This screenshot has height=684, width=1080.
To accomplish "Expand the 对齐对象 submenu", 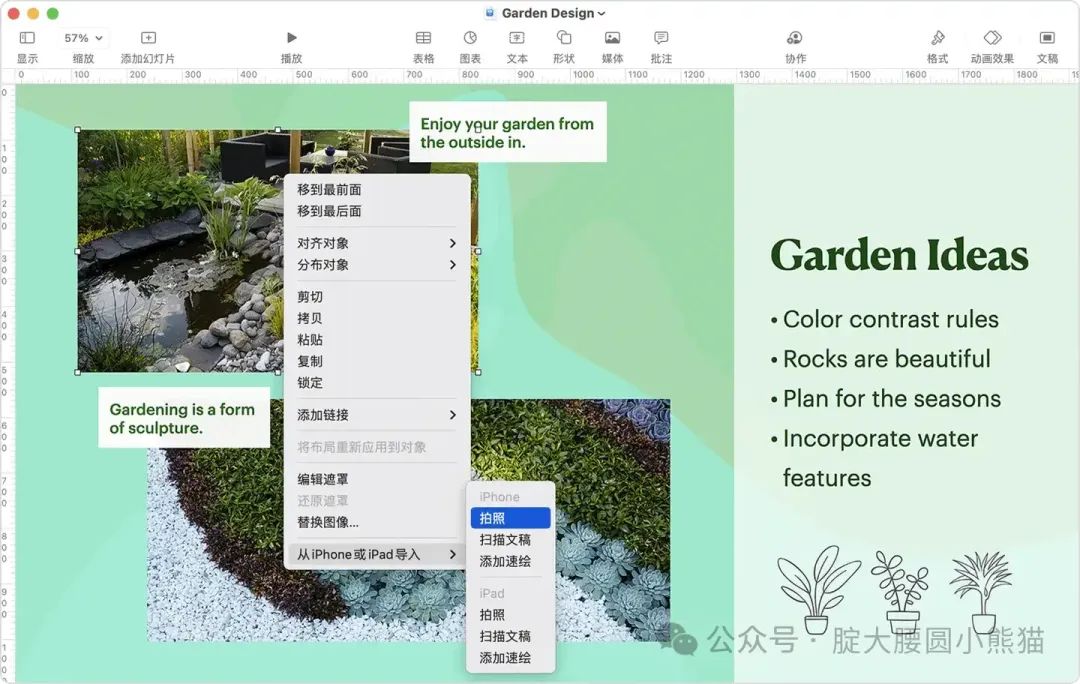I will pyautogui.click(x=376, y=243).
